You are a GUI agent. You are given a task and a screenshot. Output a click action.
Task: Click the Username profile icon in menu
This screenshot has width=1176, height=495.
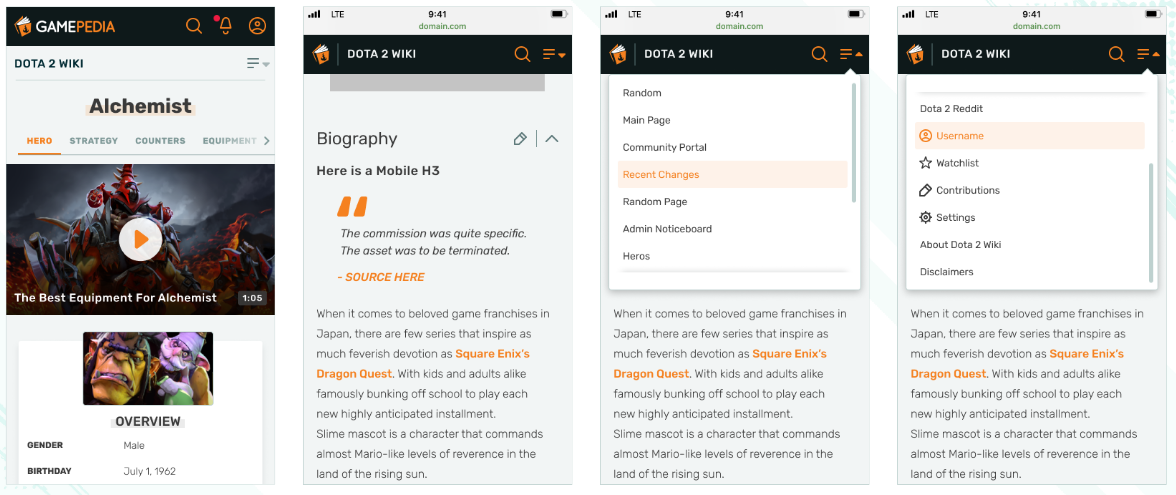pos(925,136)
